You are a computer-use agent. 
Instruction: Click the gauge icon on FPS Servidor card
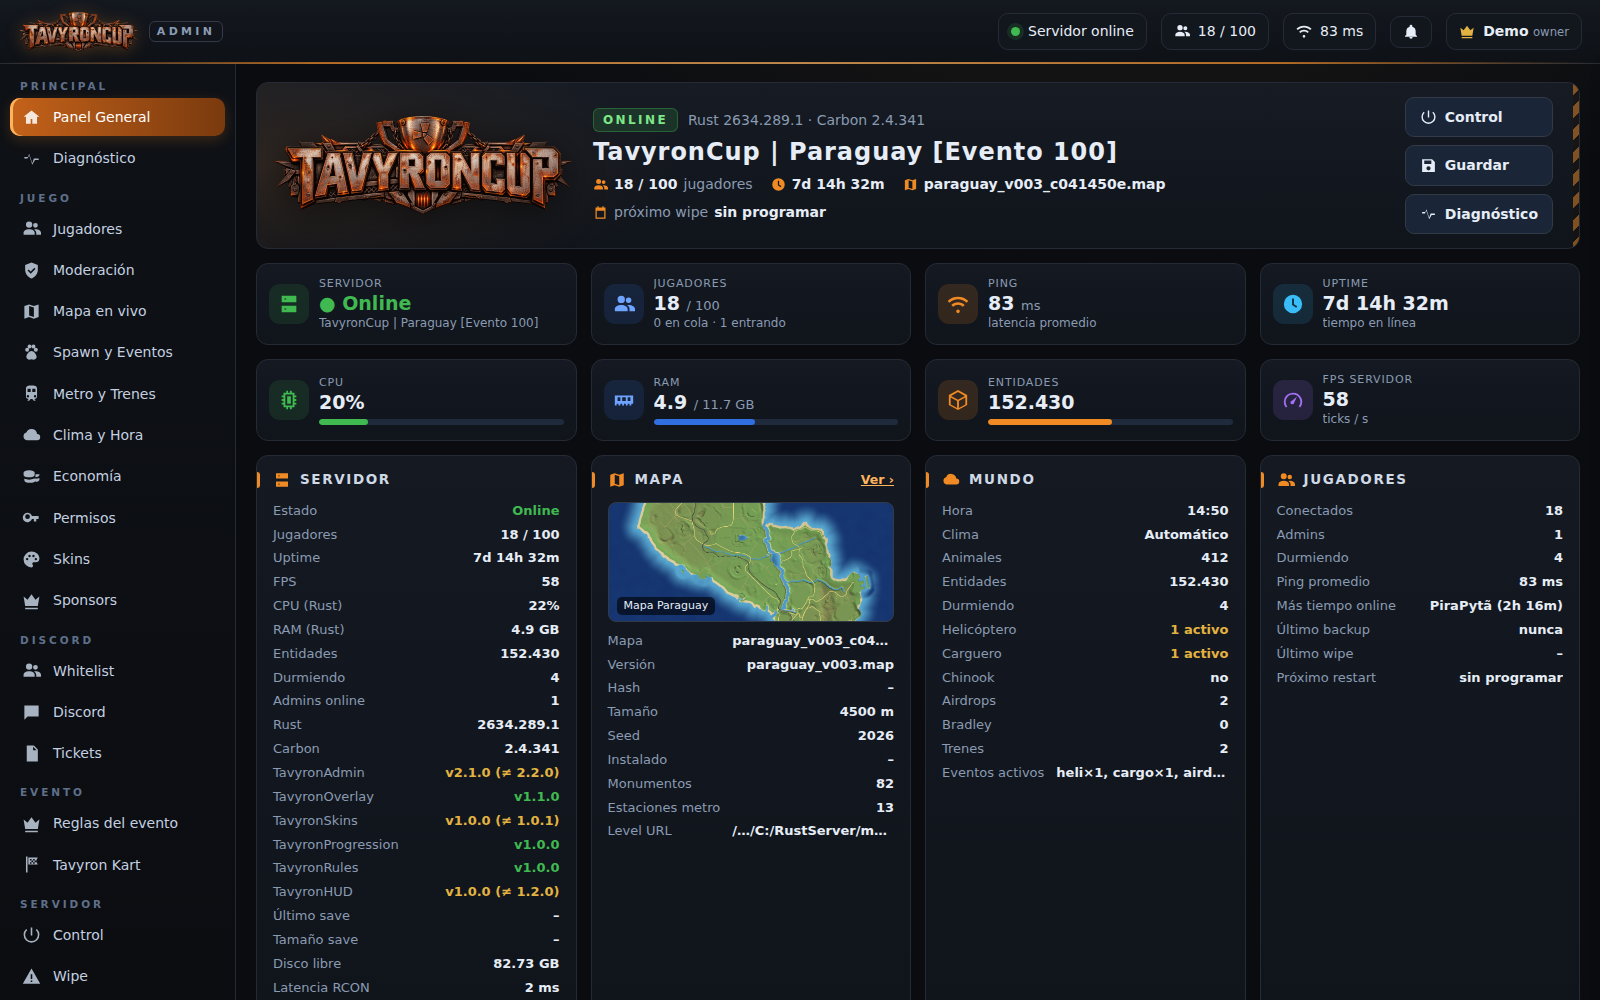[x=1293, y=400]
